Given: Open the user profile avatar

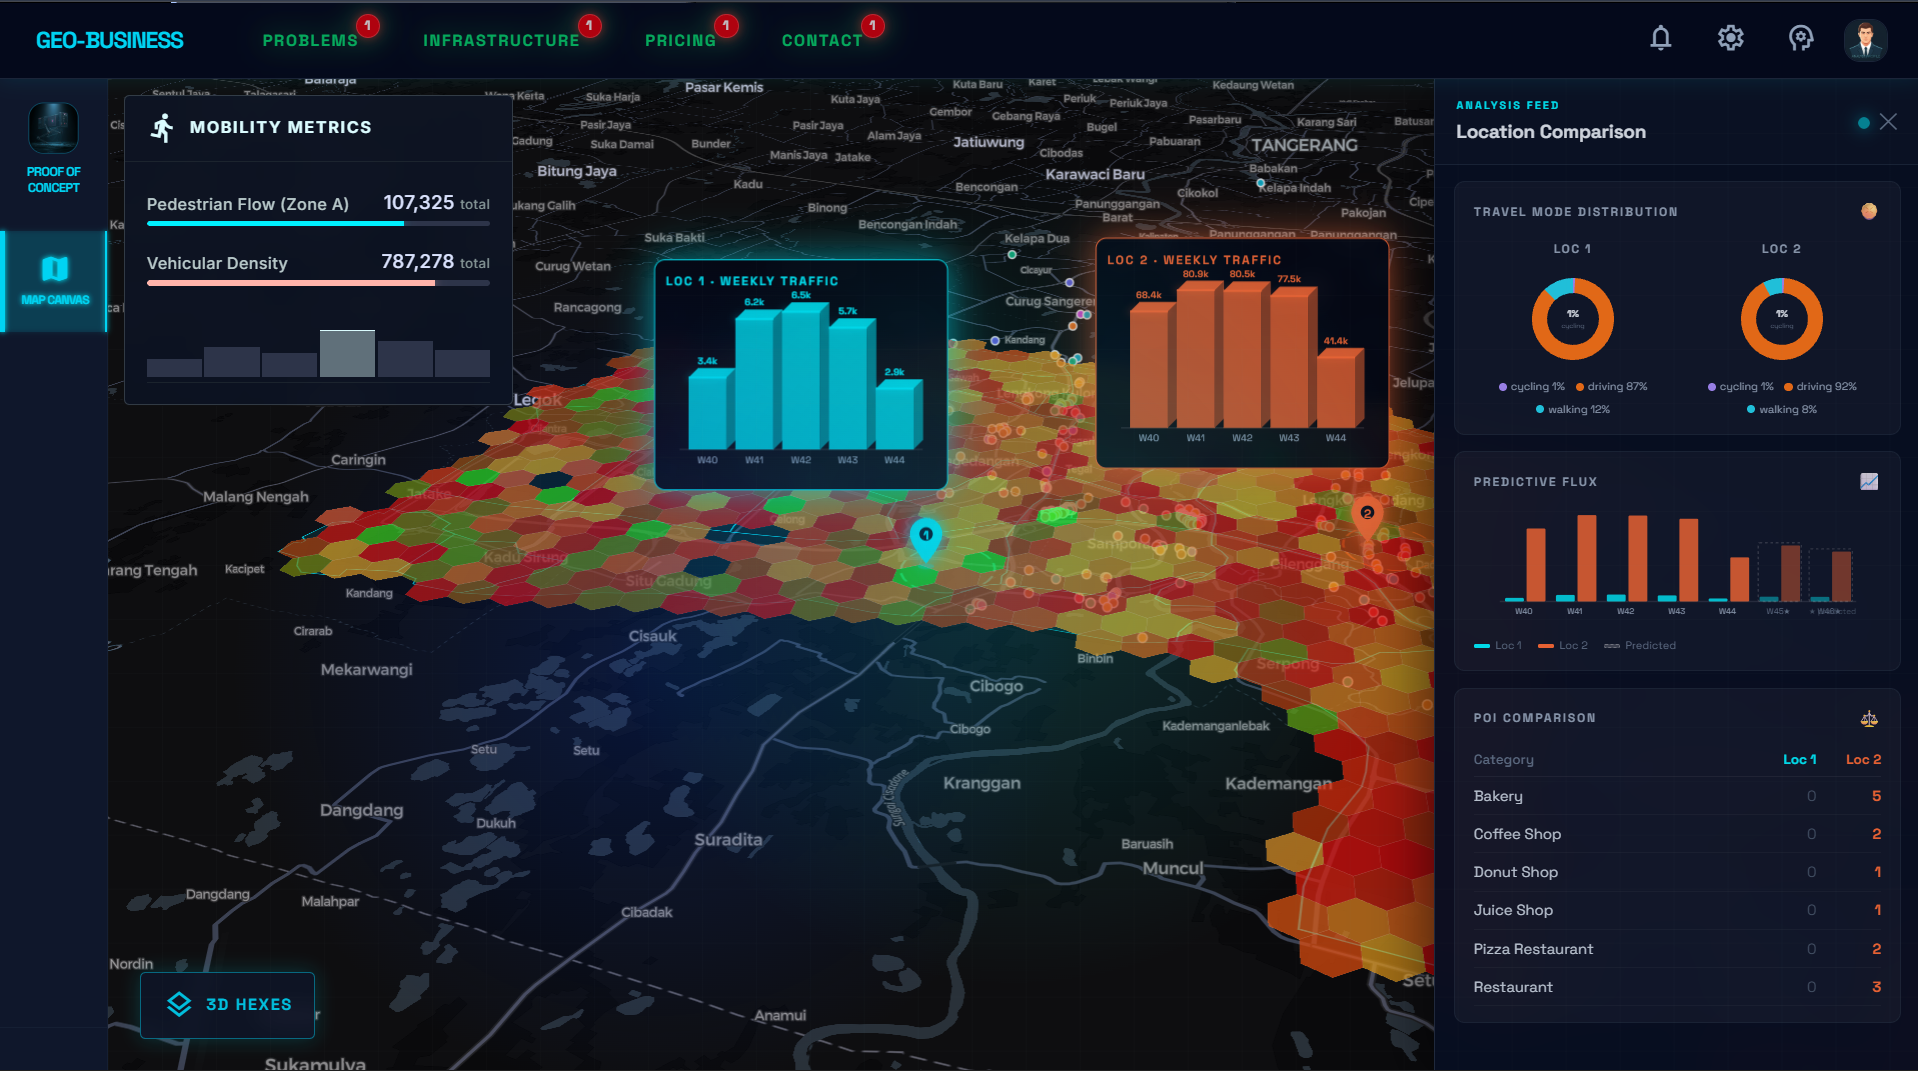Looking at the screenshot, I should pyautogui.click(x=1866, y=40).
